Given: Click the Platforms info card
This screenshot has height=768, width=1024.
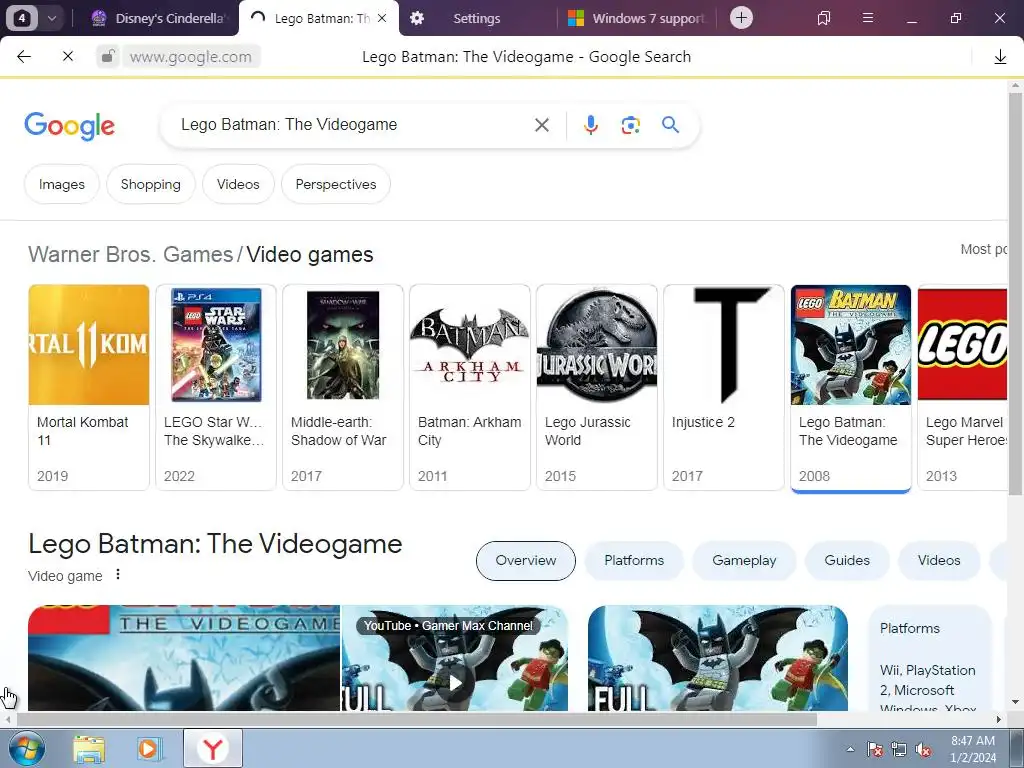Looking at the screenshot, I should coord(931,658).
